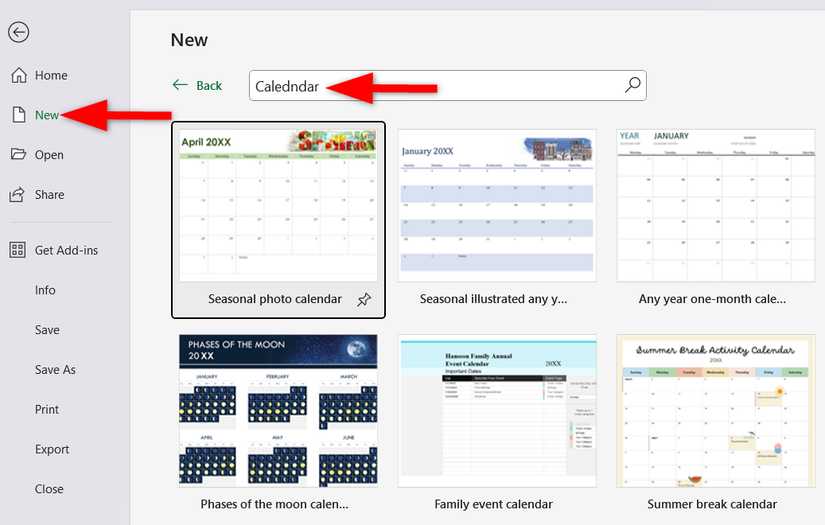The image size is (825, 525).
Task: Pin the Seasonal photo calendar template
Action: tap(364, 299)
